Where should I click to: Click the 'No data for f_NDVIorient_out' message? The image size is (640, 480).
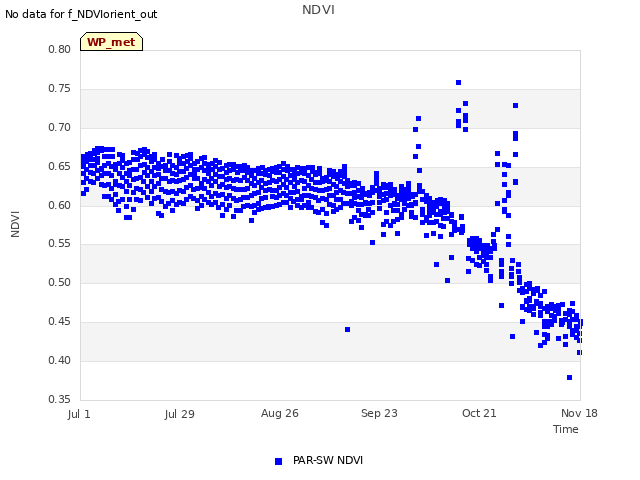point(81,14)
